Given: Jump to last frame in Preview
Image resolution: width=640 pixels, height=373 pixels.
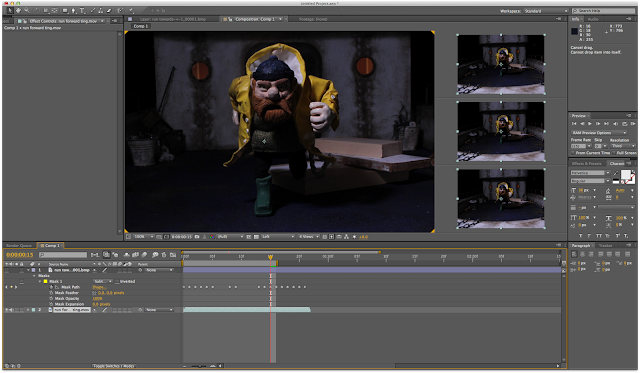Looking at the screenshot, I should 606,124.
